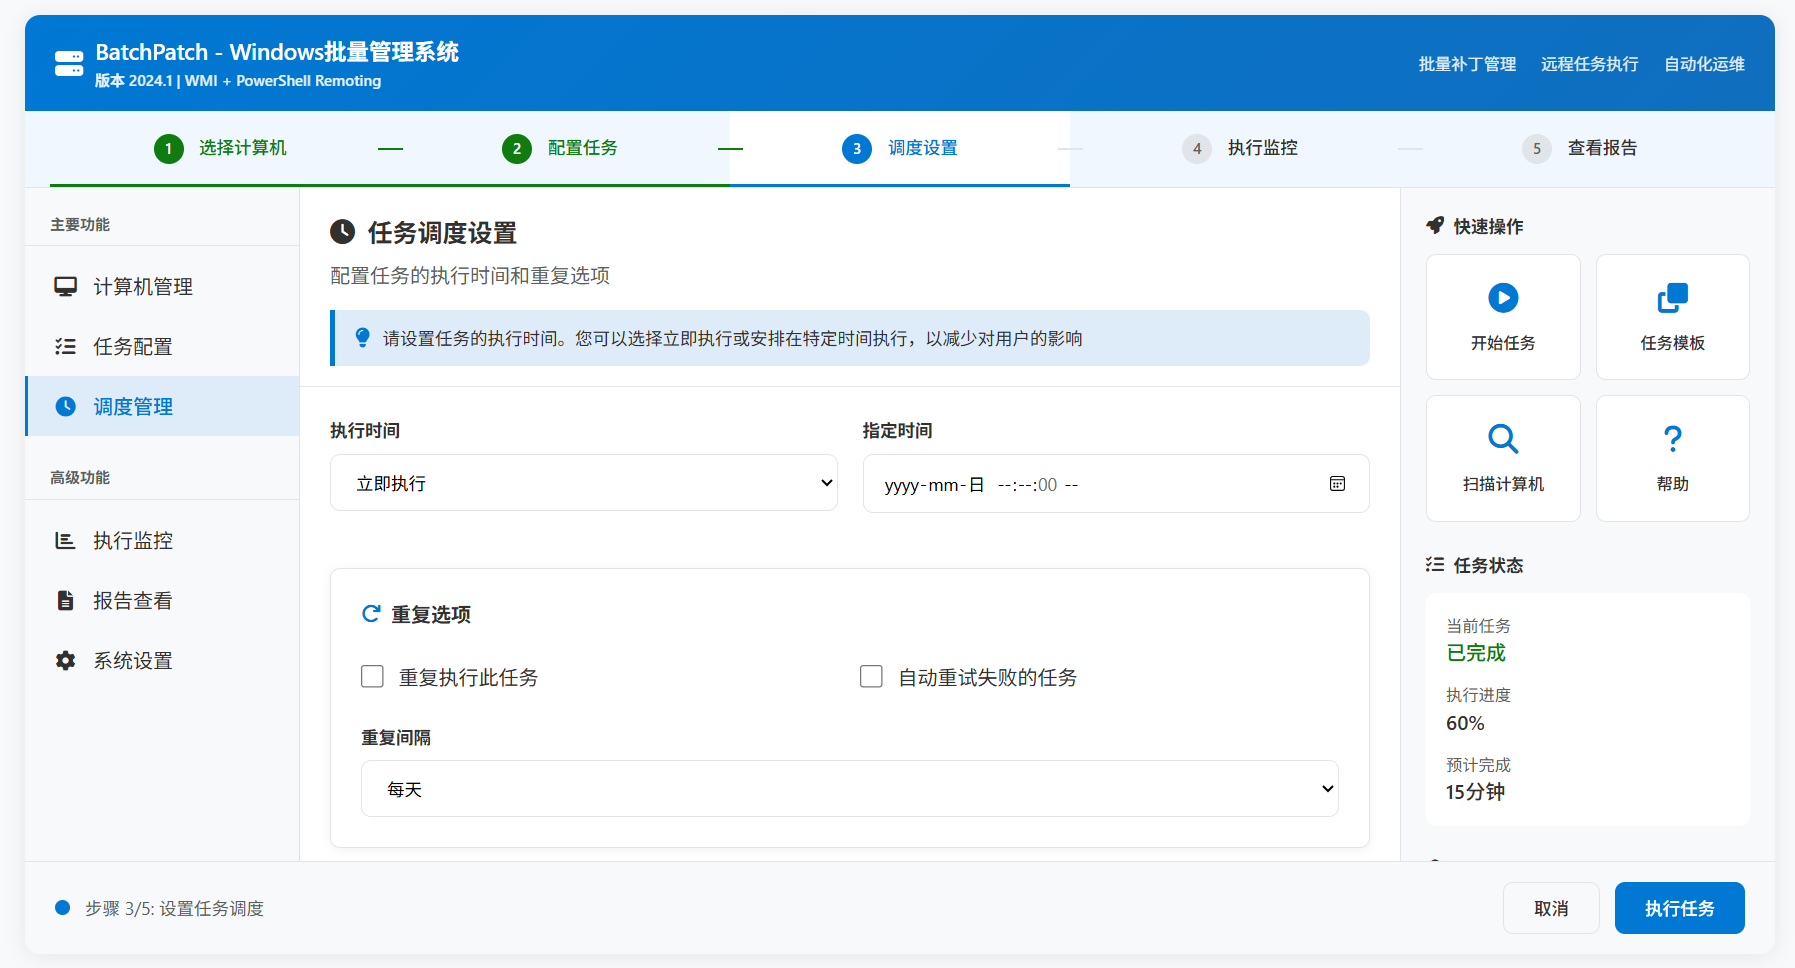The width and height of the screenshot is (1795, 968).
Task: Click 远程任务执行 in the header
Action: [1590, 64]
